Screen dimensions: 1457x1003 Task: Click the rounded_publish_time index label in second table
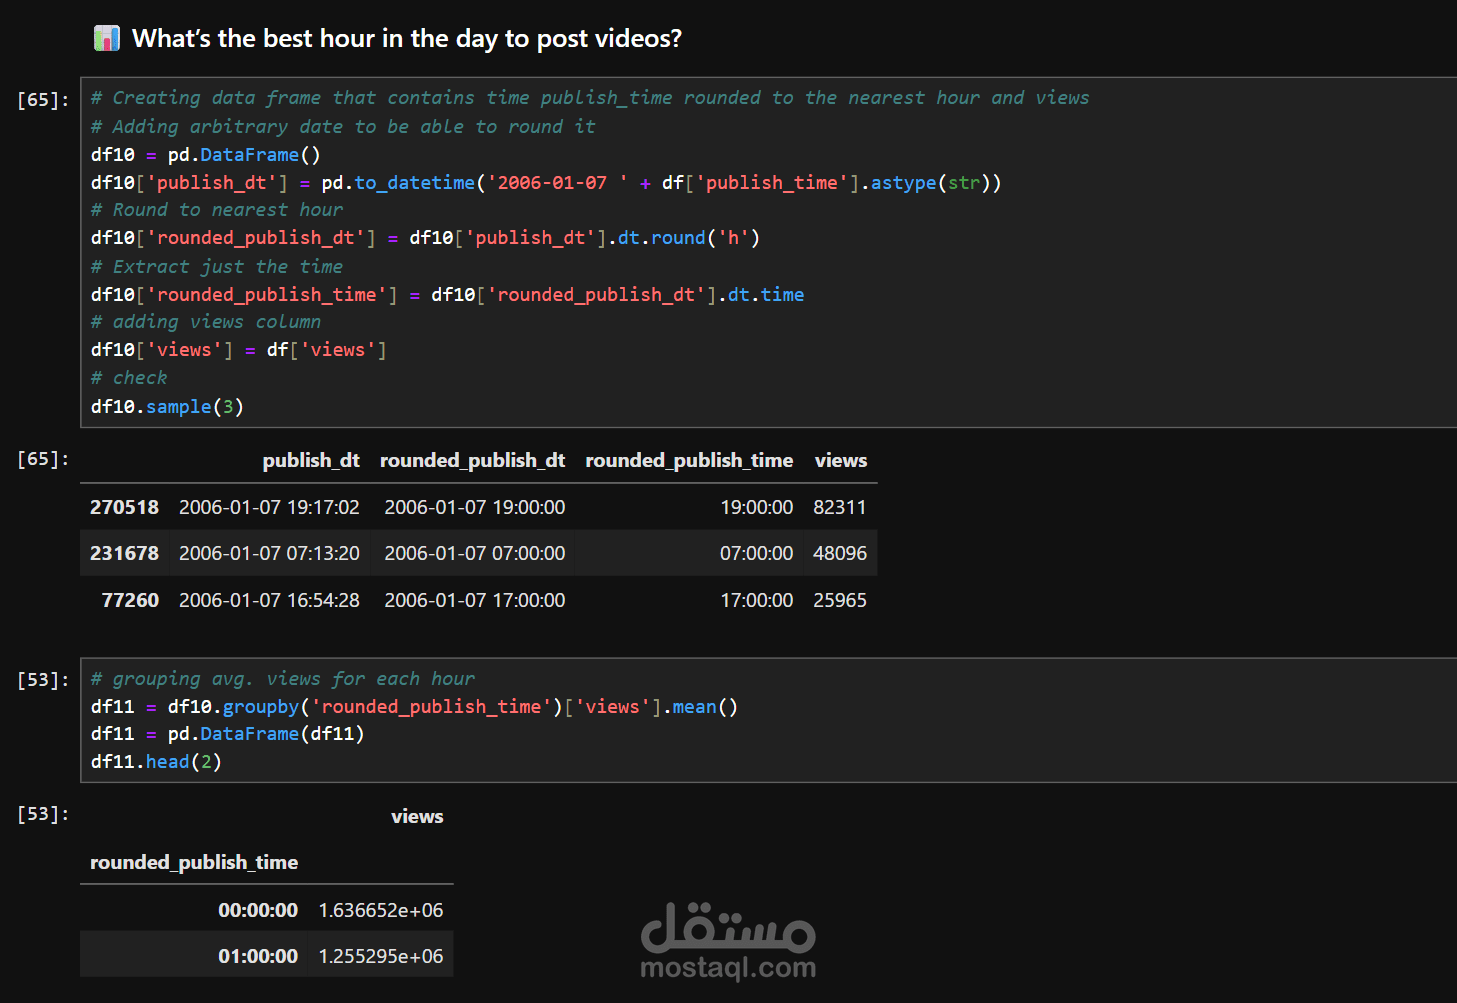point(194,862)
